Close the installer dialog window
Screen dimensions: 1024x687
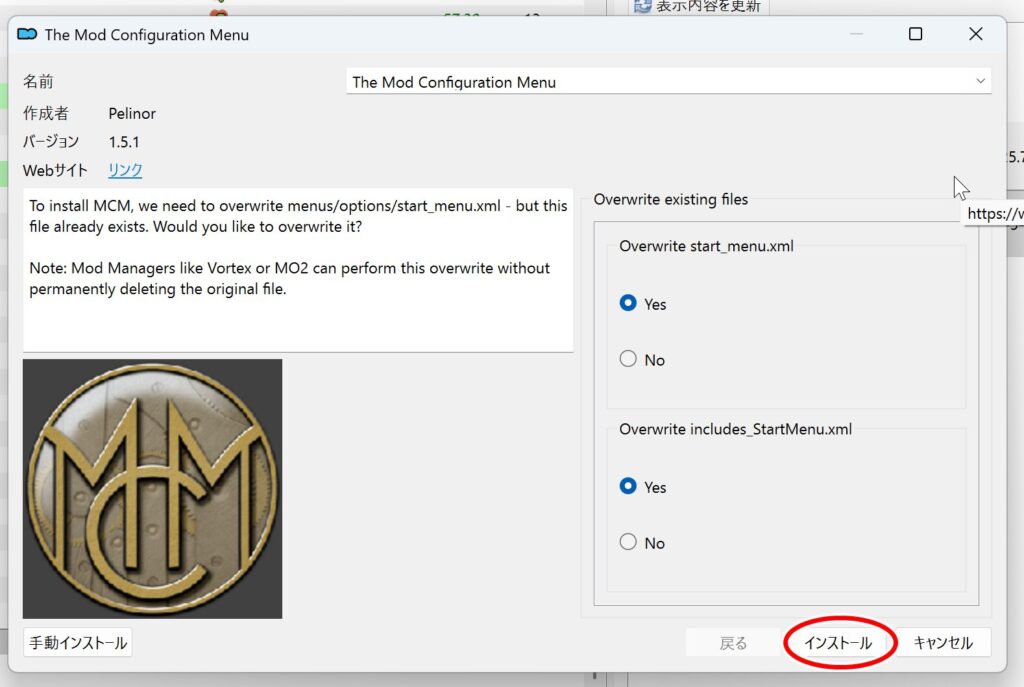coord(976,34)
